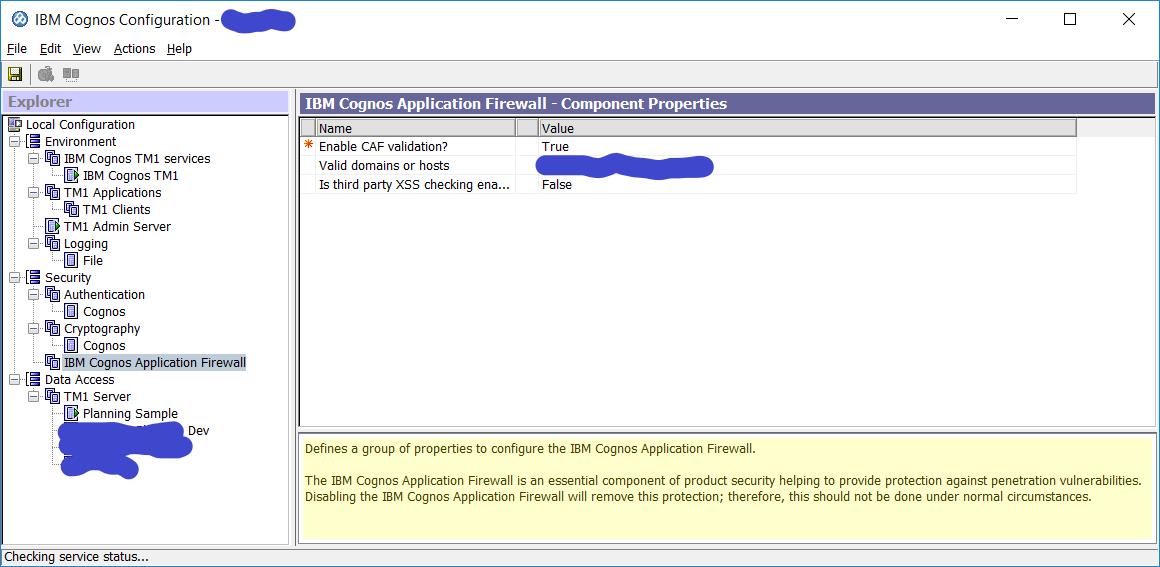The image size is (1160, 567).
Task: Select the Planning Sample tree label
Action: [x=130, y=414]
